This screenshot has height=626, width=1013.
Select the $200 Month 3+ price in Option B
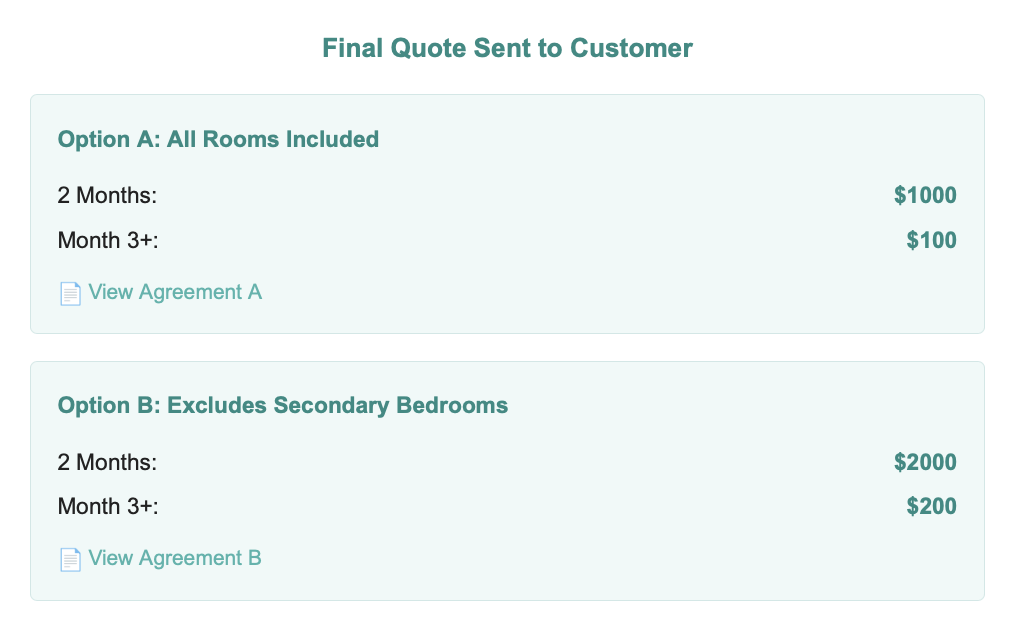[931, 506]
